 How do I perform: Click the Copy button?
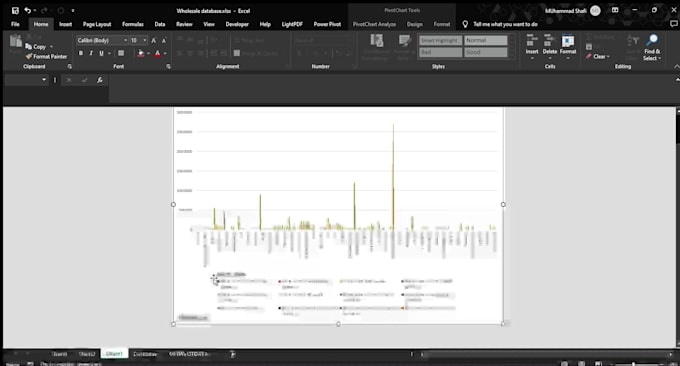point(36,46)
